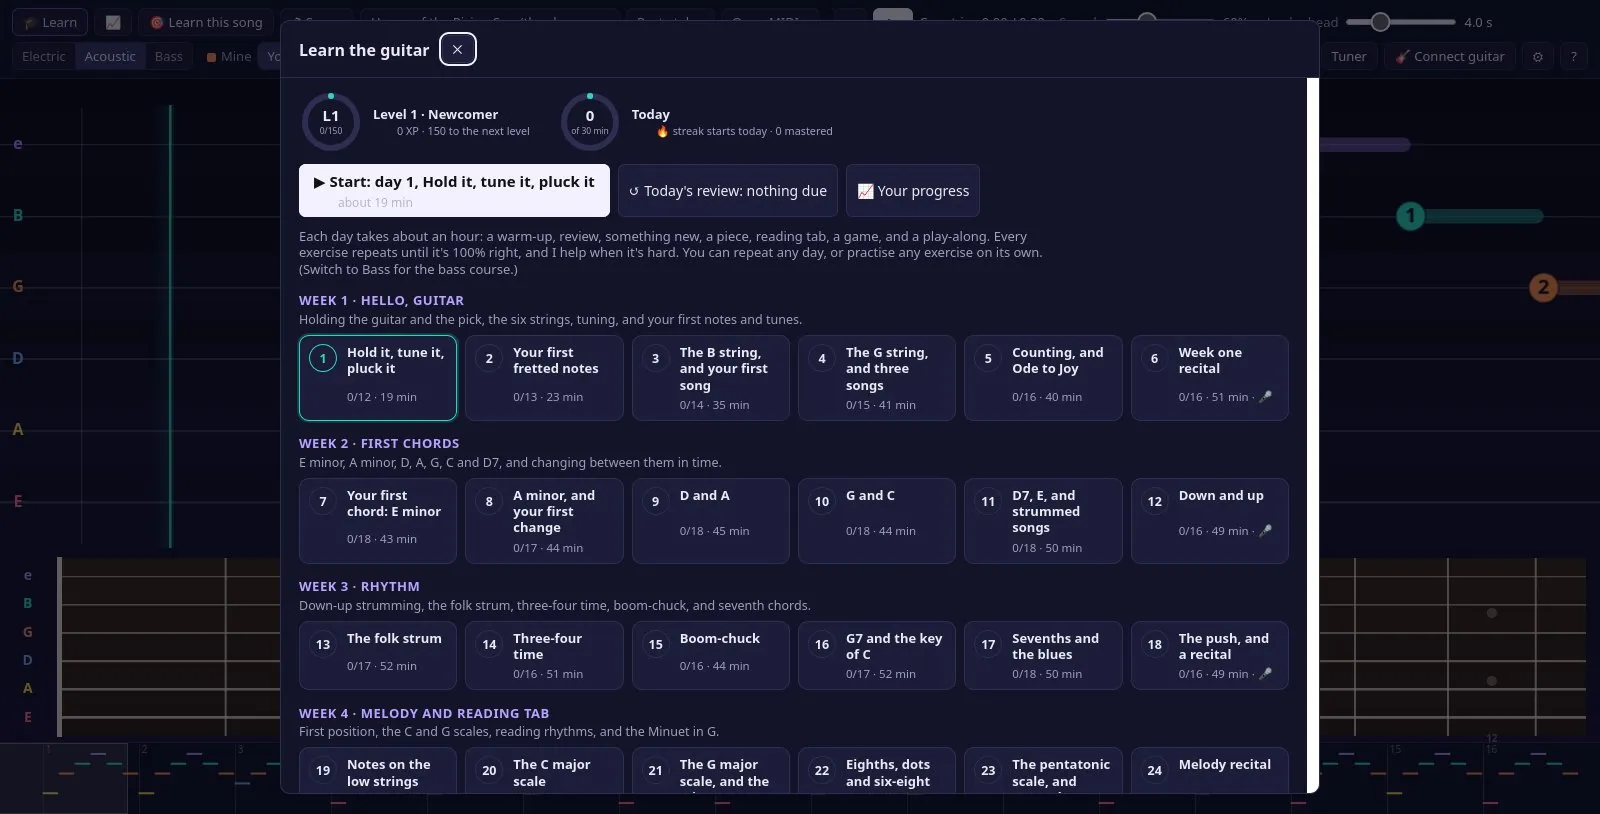
Task: Open Today's review: nothing due
Action: (x=728, y=190)
